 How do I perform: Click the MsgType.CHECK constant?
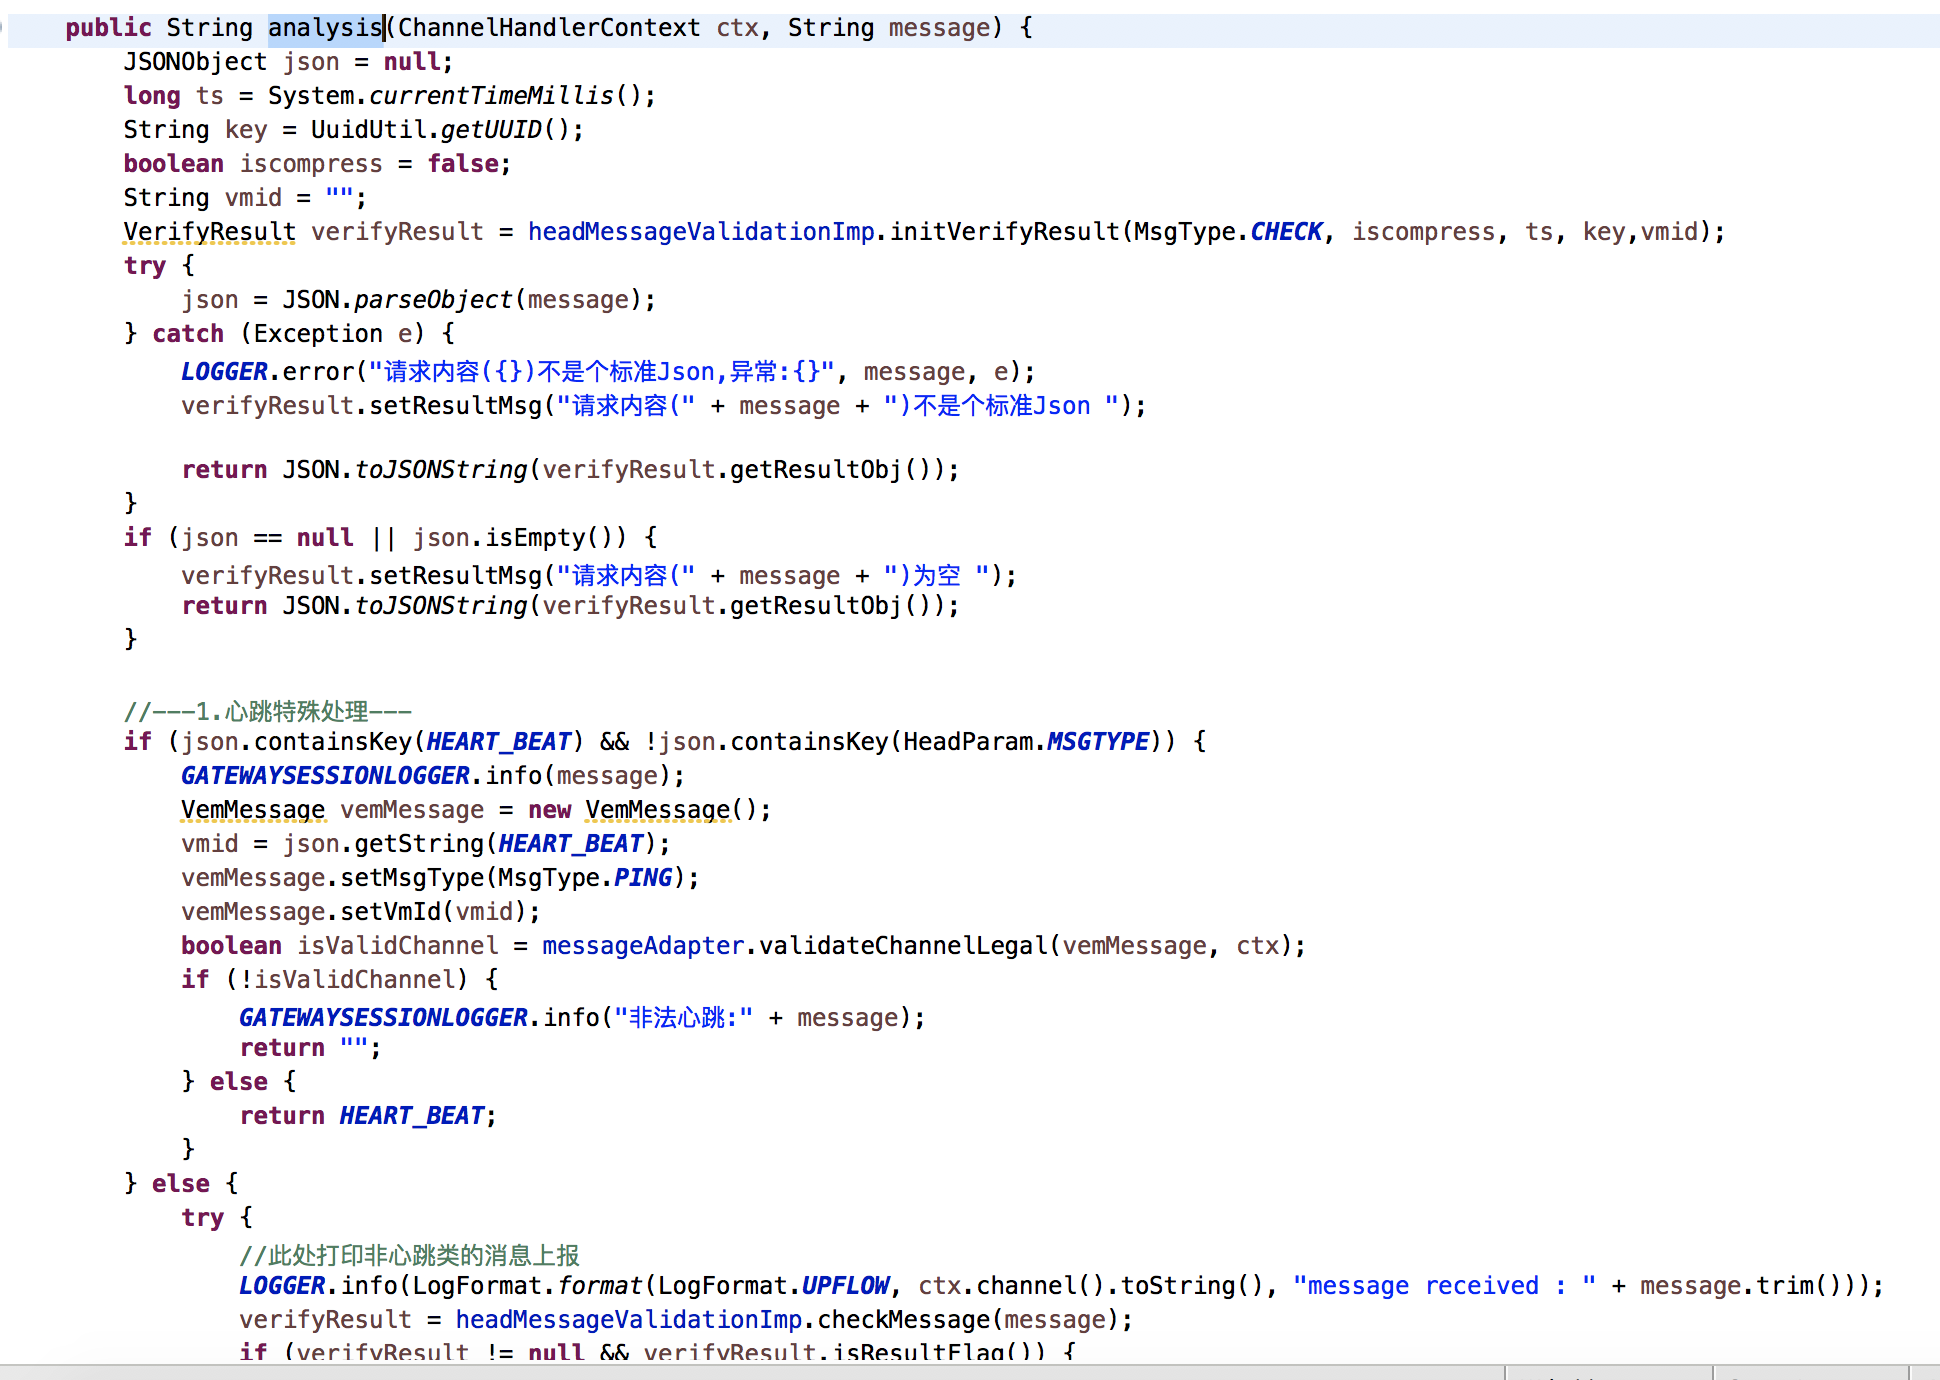tap(1286, 232)
